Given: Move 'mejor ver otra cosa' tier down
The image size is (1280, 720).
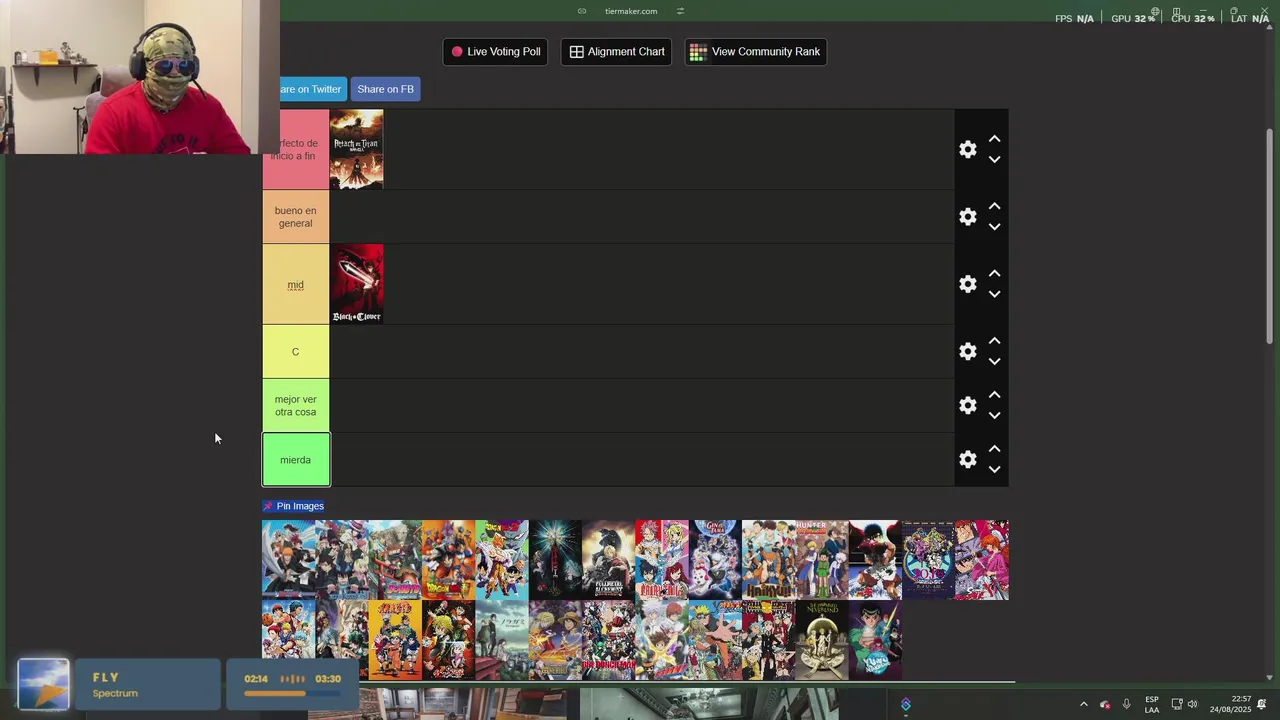Looking at the screenshot, I should pos(994,416).
